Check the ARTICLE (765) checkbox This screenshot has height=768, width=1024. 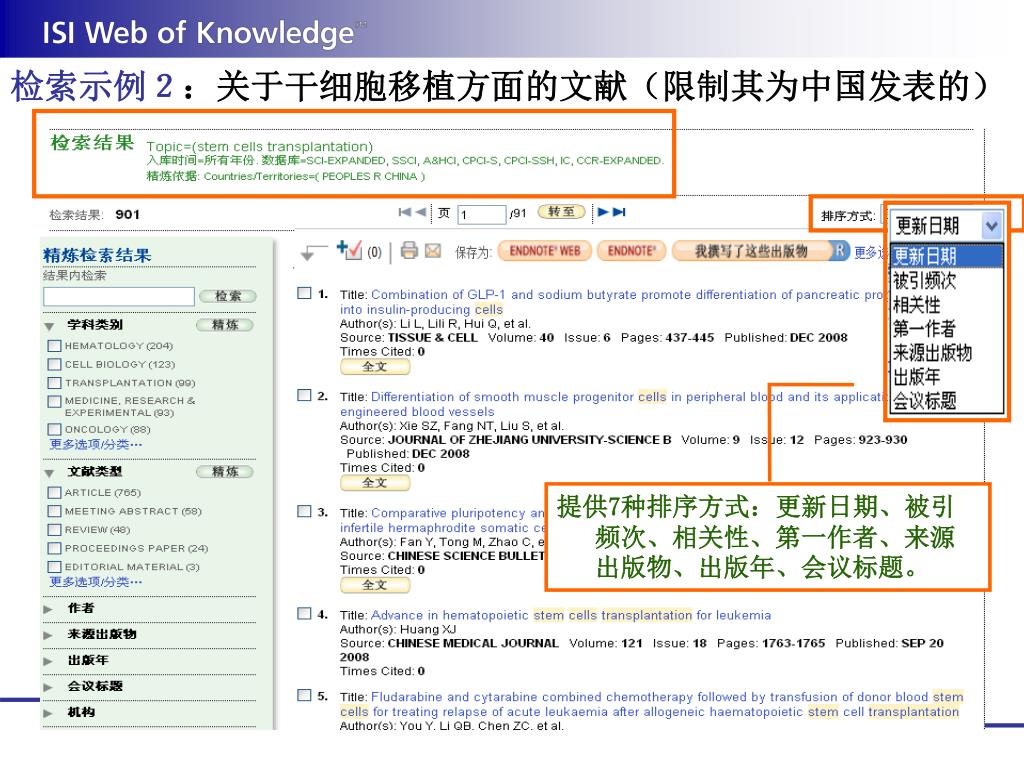(x=54, y=492)
